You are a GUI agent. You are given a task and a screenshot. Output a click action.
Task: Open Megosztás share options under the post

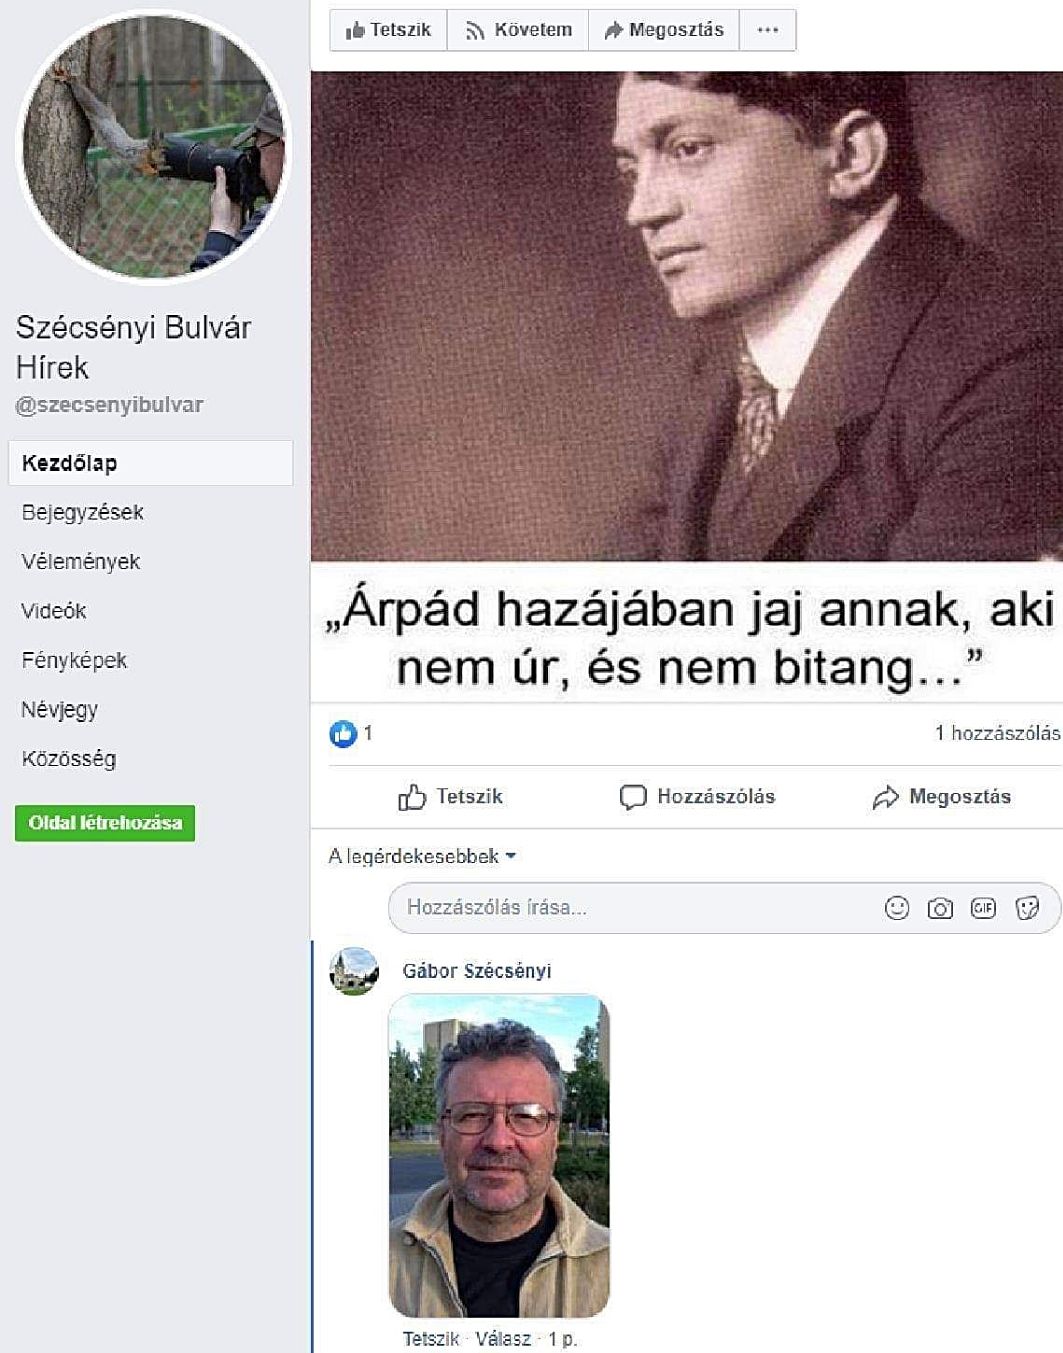941,797
